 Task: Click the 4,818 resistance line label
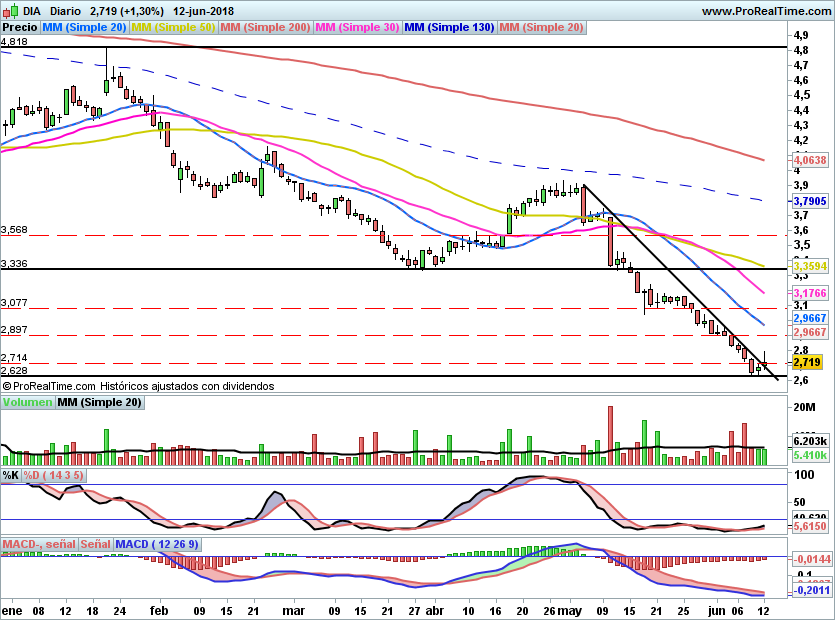pos(14,42)
